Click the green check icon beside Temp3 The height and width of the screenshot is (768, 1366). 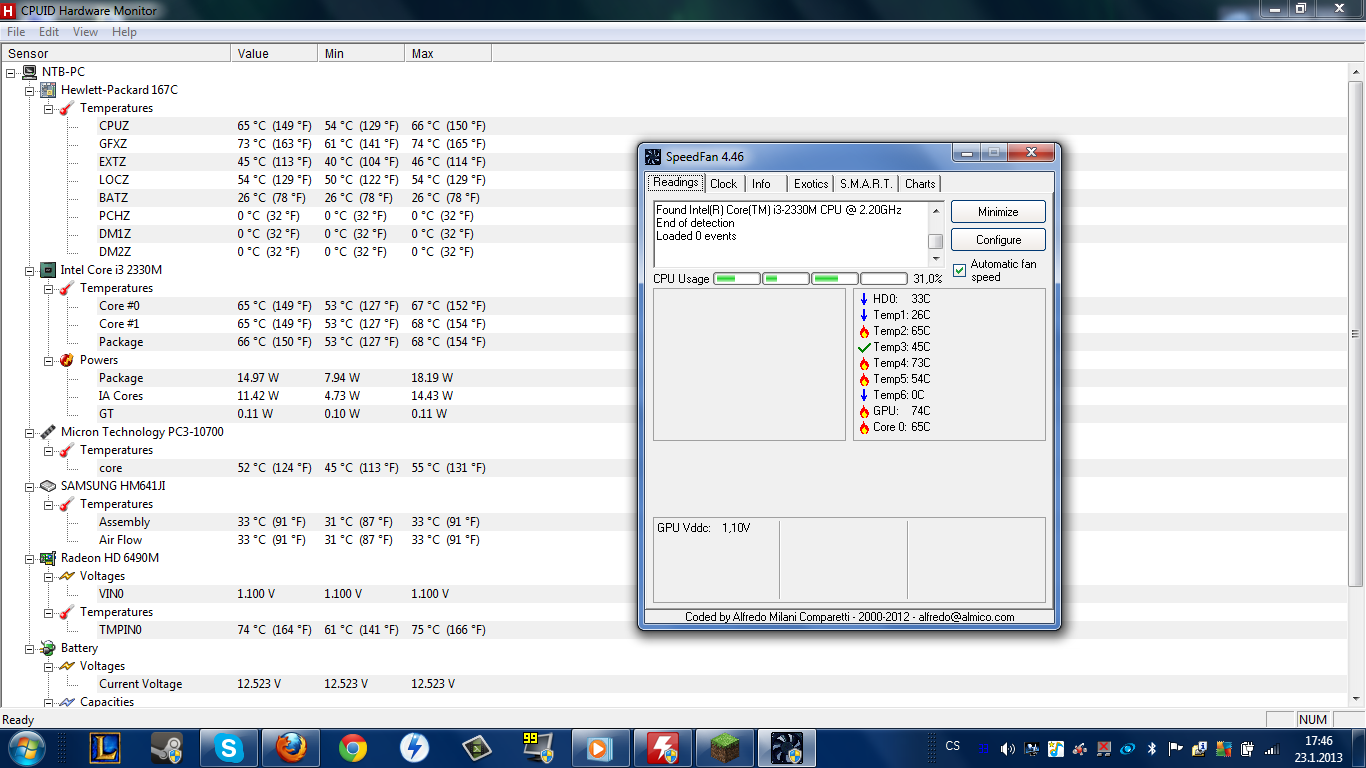[864, 347]
